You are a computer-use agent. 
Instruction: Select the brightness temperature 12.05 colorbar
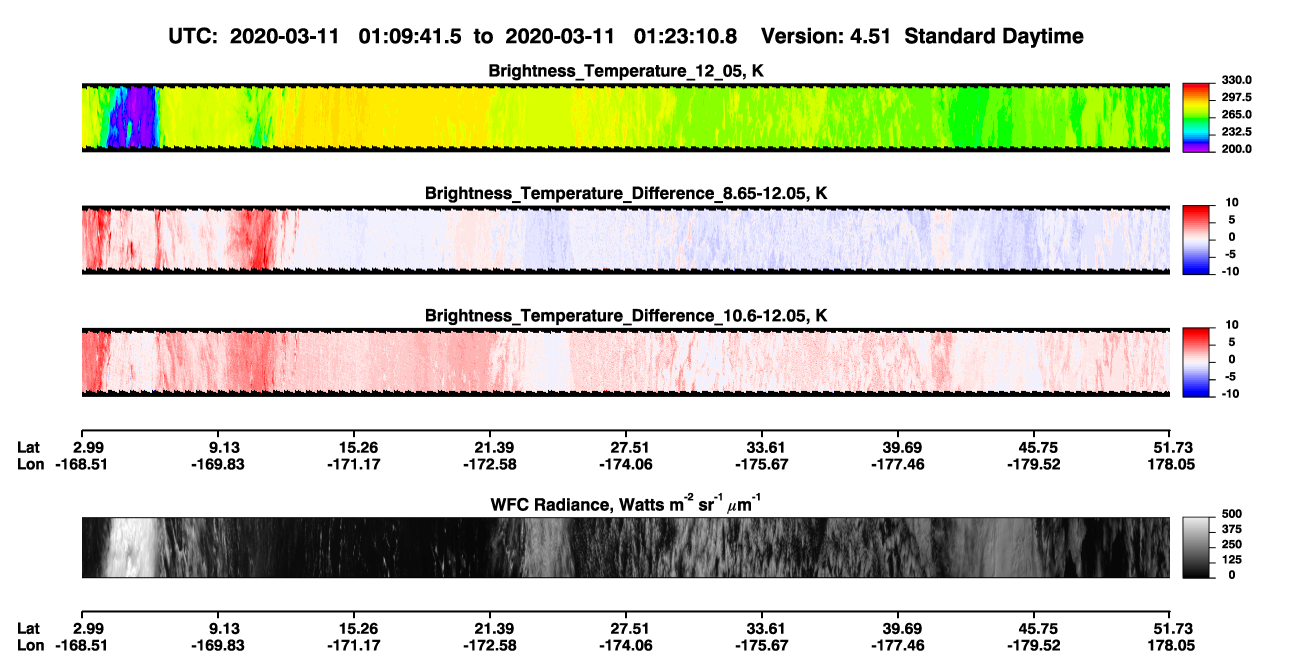click(1196, 116)
